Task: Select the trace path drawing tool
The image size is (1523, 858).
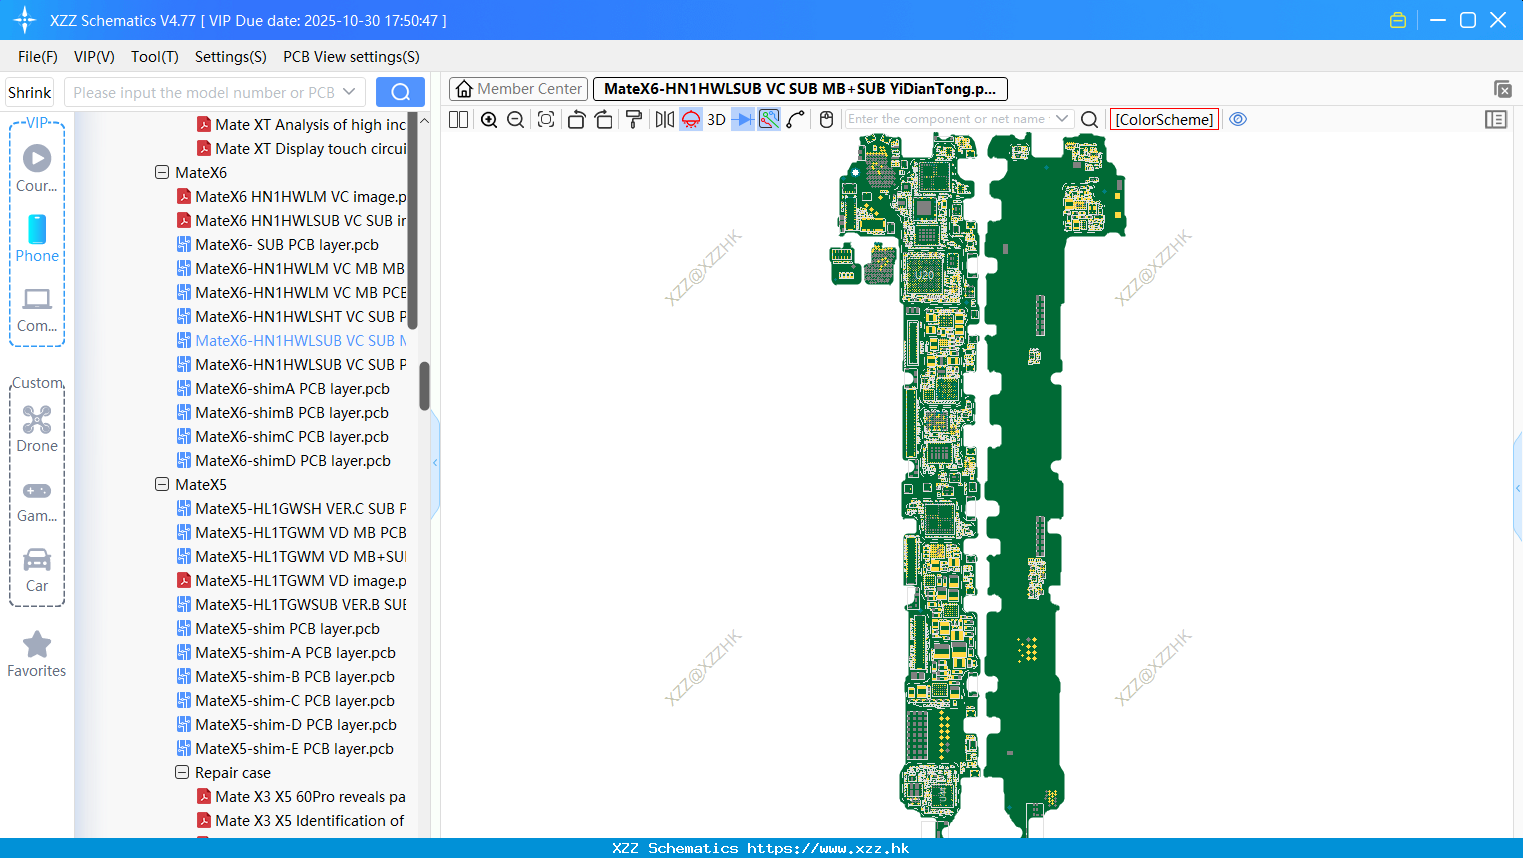Action: coord(796,120)
